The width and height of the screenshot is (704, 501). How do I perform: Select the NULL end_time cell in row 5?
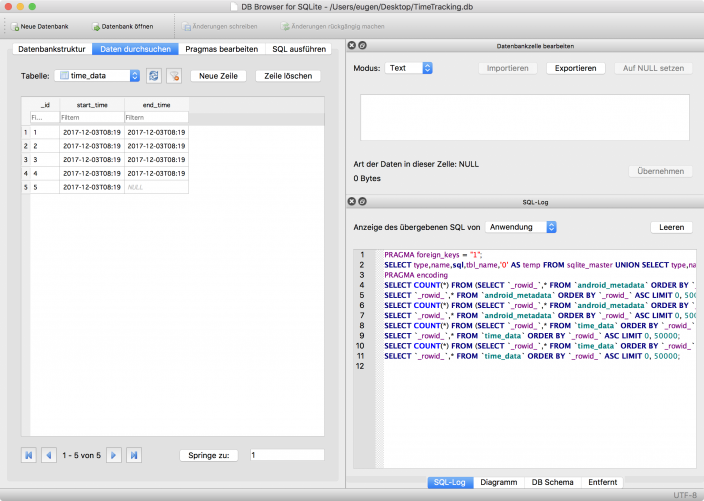click(155, 187)
